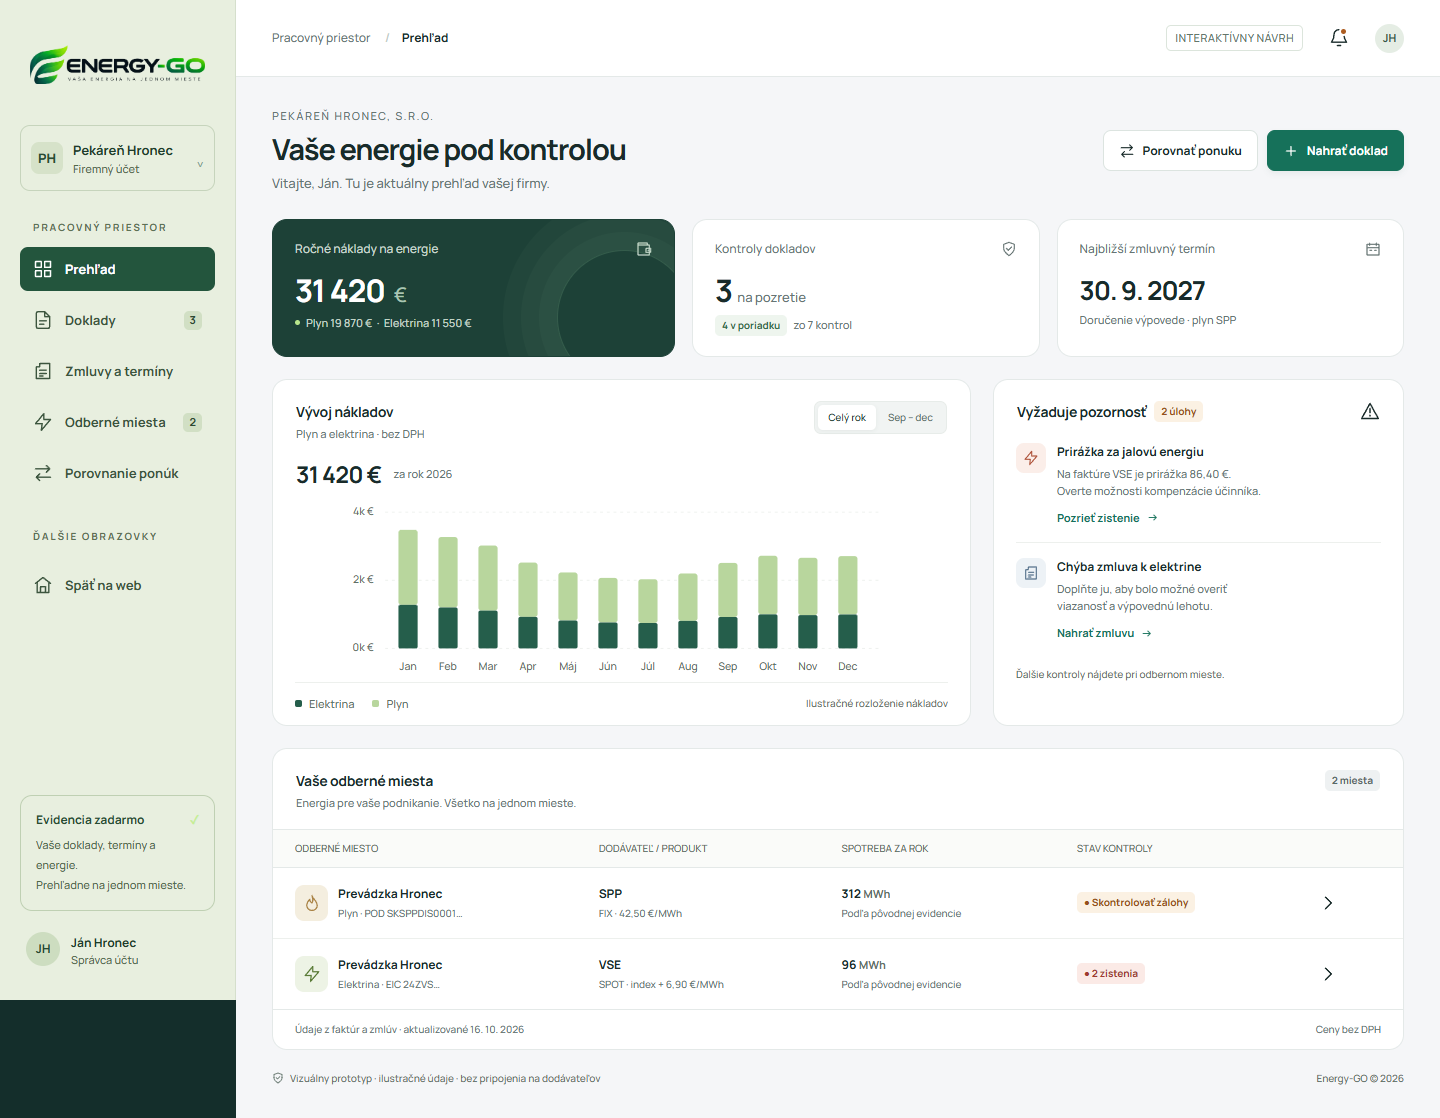
Task: Click wallet icon on annual costs card
Action: tap(644, 249)
